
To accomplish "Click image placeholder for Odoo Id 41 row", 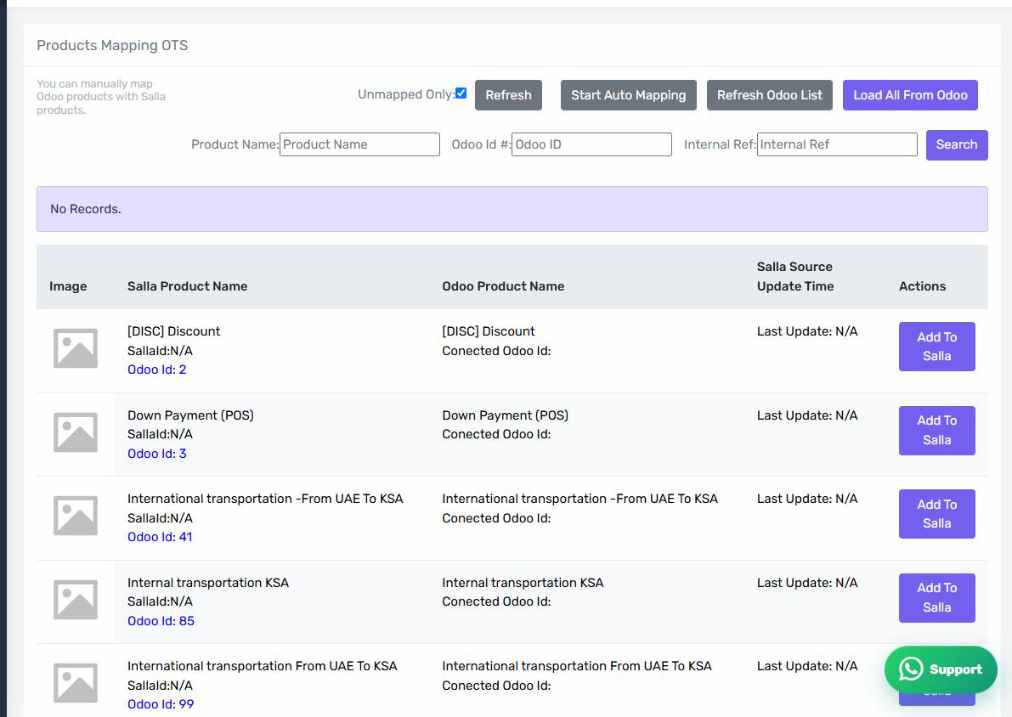I will pyautogui.click(x=76, y=516).
